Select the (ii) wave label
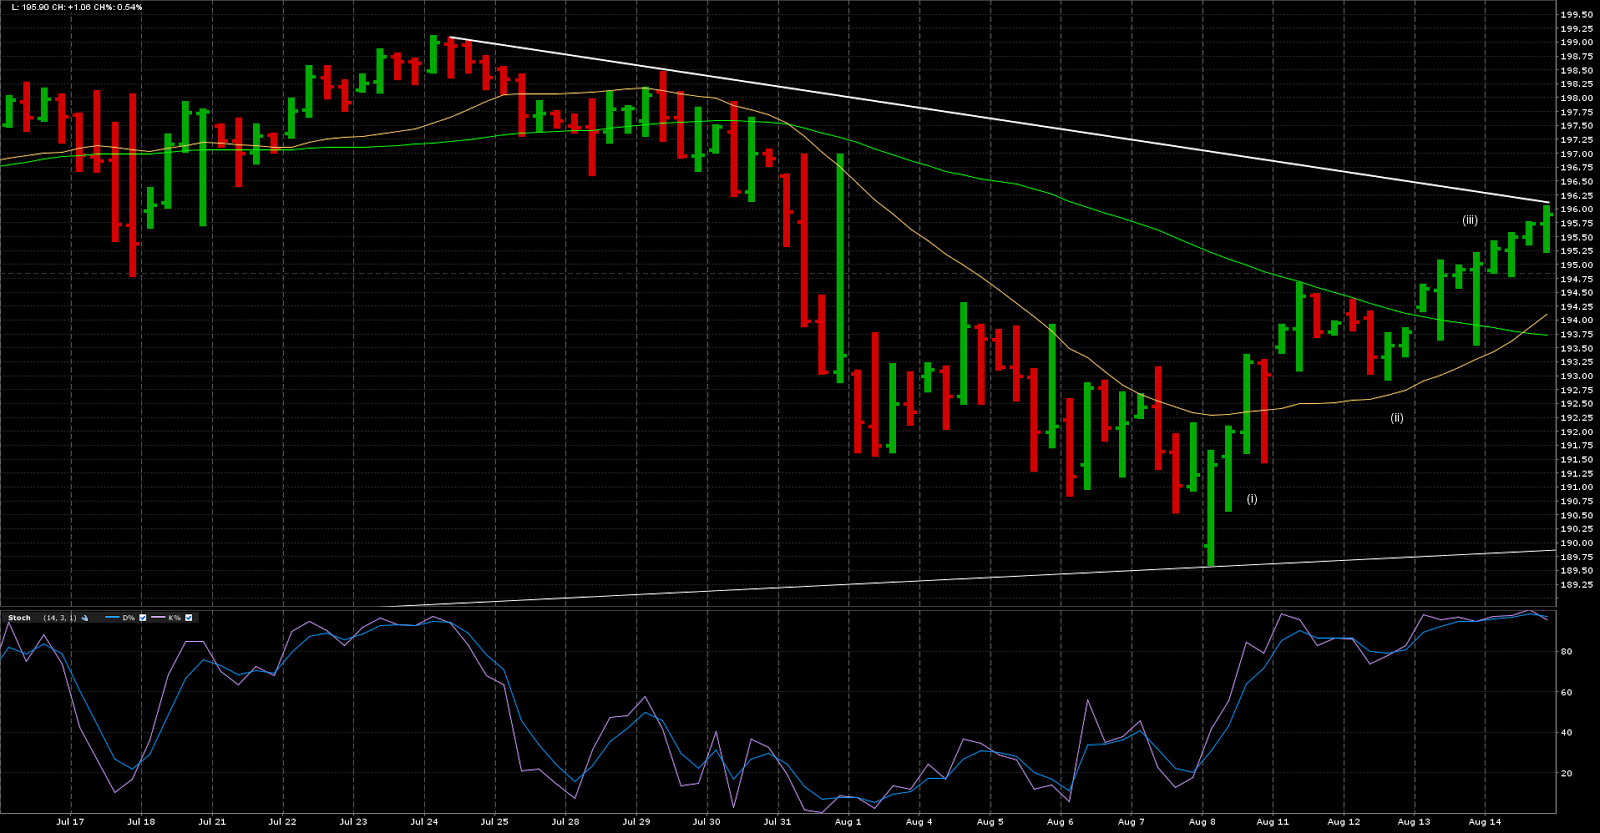The image size is (1600, 833). coord(1397,418)
